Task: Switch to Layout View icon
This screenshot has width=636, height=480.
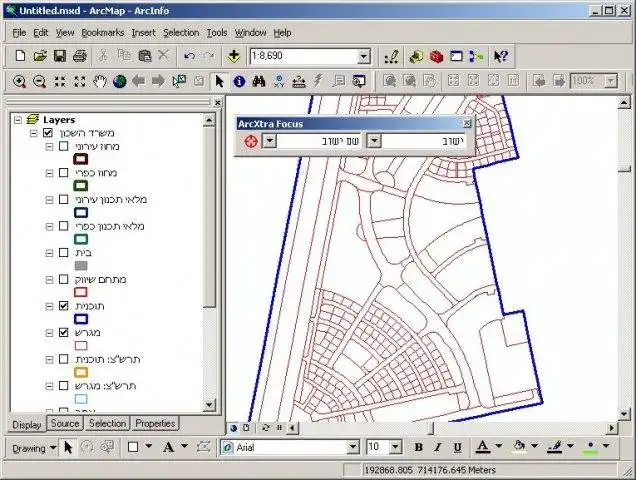Action: [x=247, y=428]
